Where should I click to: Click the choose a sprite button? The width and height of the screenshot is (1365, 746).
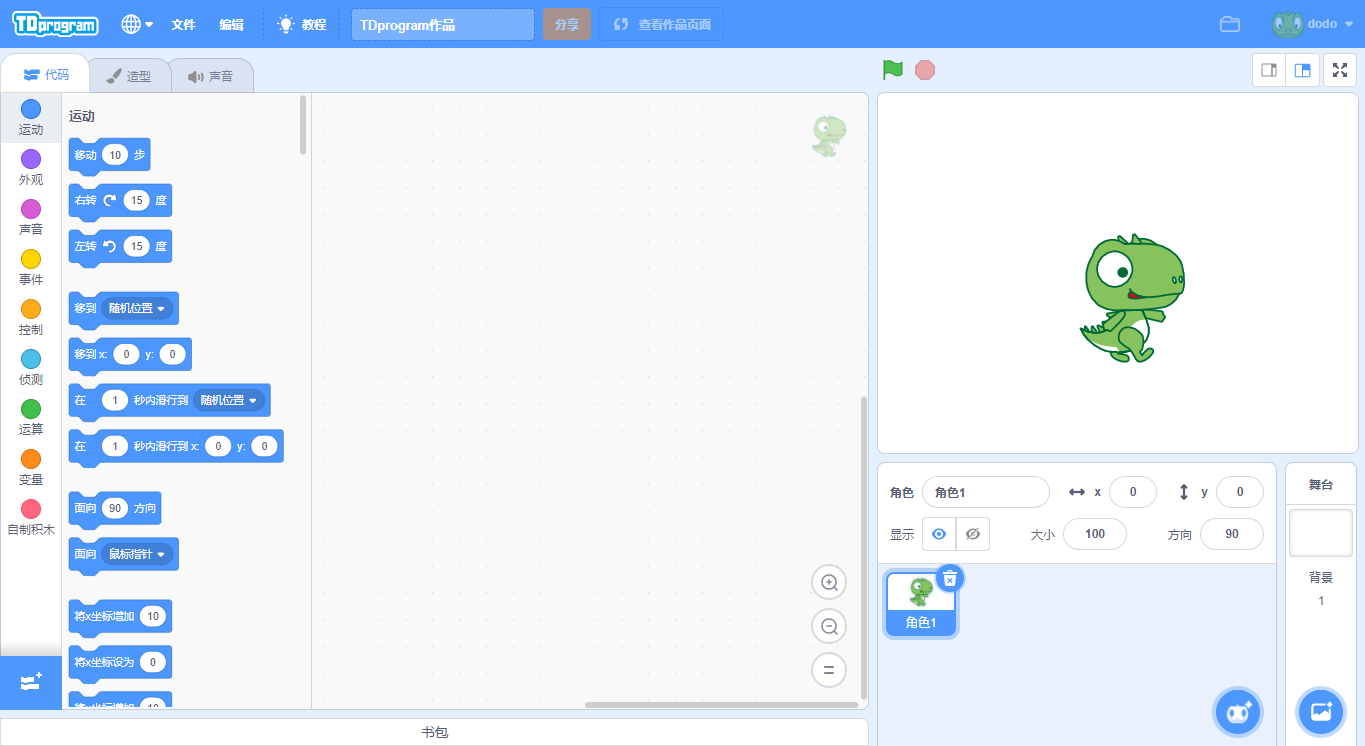coord(1238,712)
